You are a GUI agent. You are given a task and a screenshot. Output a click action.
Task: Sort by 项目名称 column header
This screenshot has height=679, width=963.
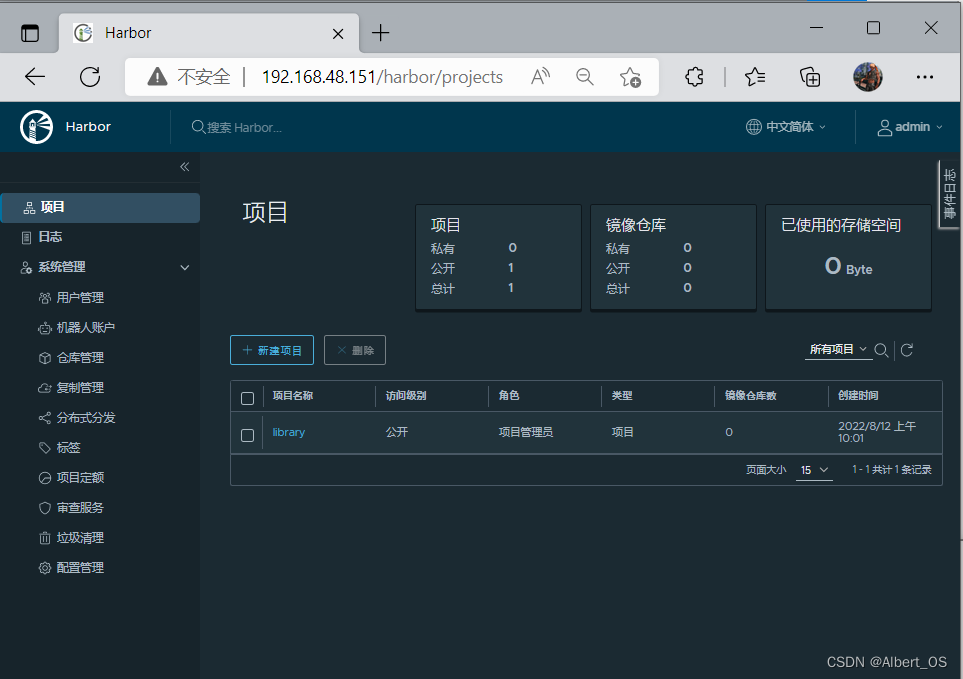pos(293,396)
